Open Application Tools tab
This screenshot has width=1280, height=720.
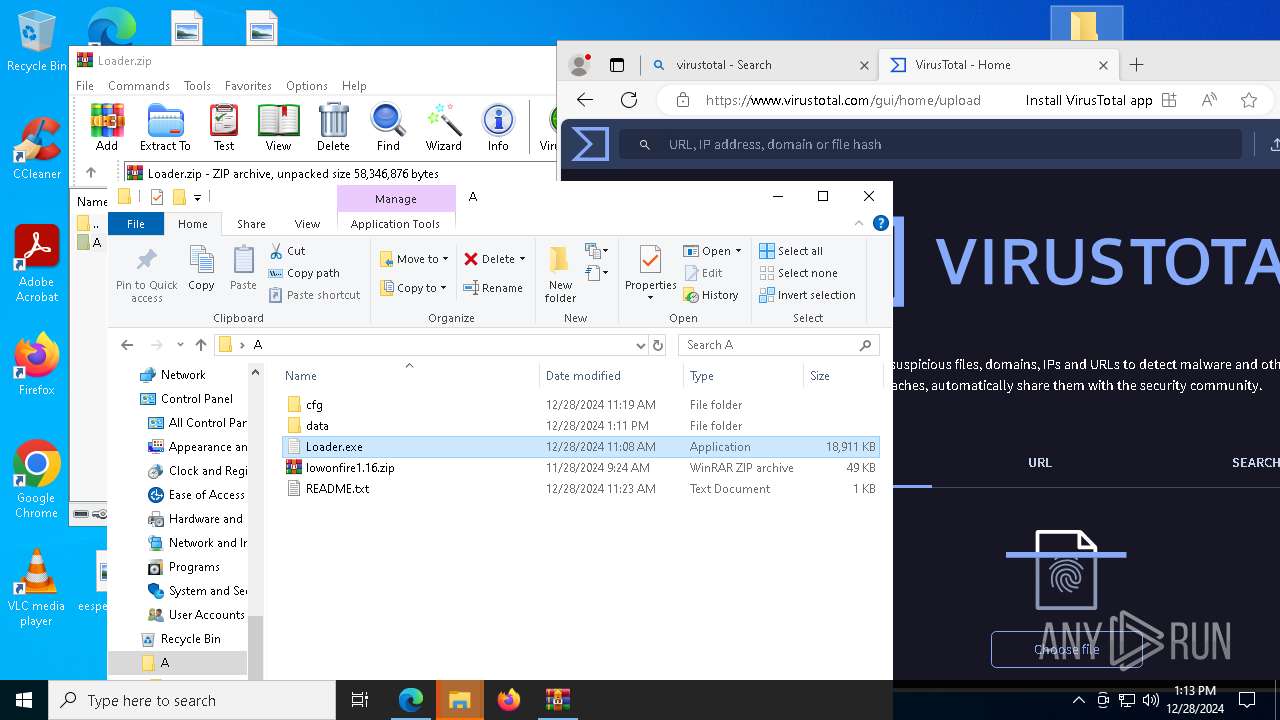395,224
